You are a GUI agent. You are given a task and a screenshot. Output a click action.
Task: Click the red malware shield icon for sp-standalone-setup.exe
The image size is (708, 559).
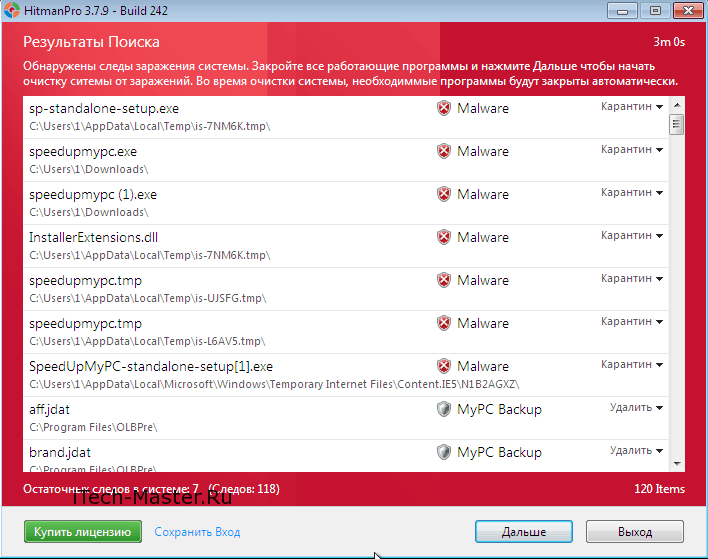pyautogui.click(x=444, y=108)
